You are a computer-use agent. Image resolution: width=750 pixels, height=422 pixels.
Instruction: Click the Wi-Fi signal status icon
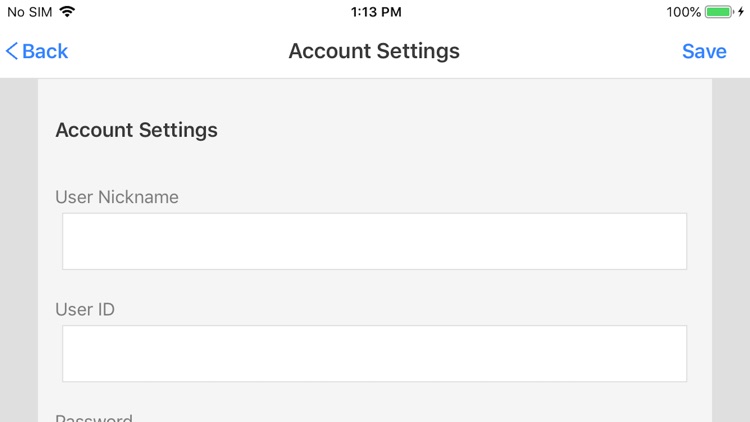67,12
